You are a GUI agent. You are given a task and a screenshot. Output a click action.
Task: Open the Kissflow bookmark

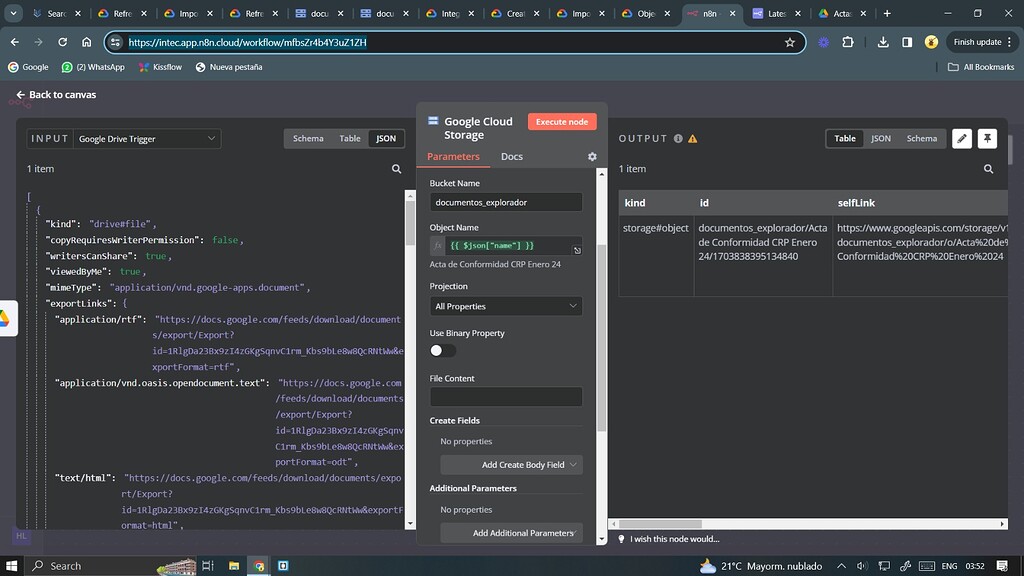[160, 67]
